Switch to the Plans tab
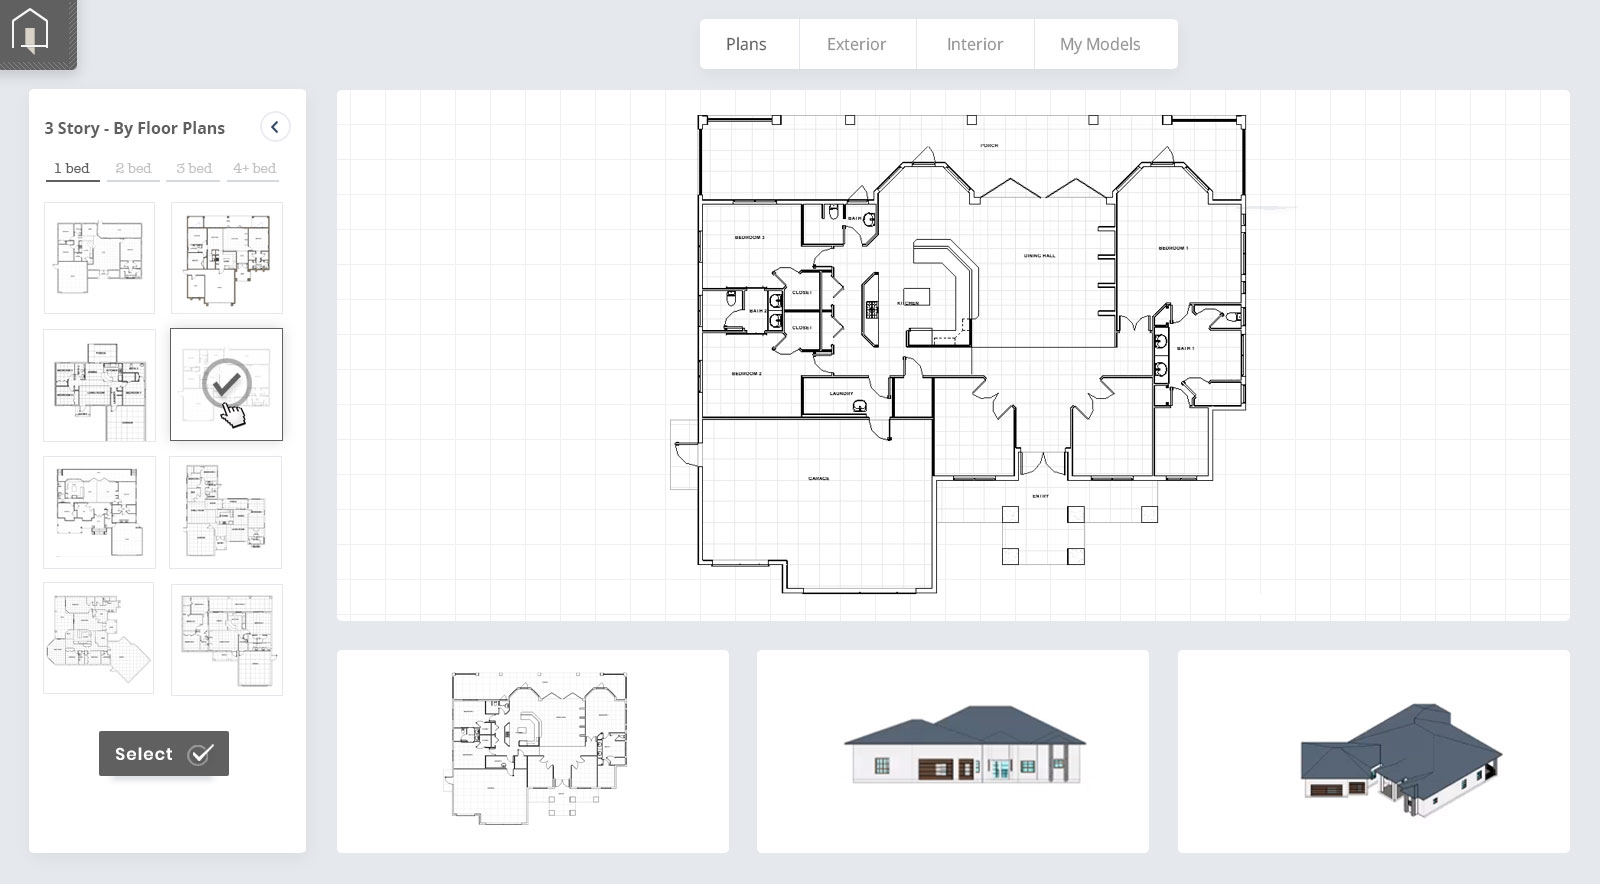Image resolution: width=1600 pixels, height=884 pixels. [x=746, y=44]
